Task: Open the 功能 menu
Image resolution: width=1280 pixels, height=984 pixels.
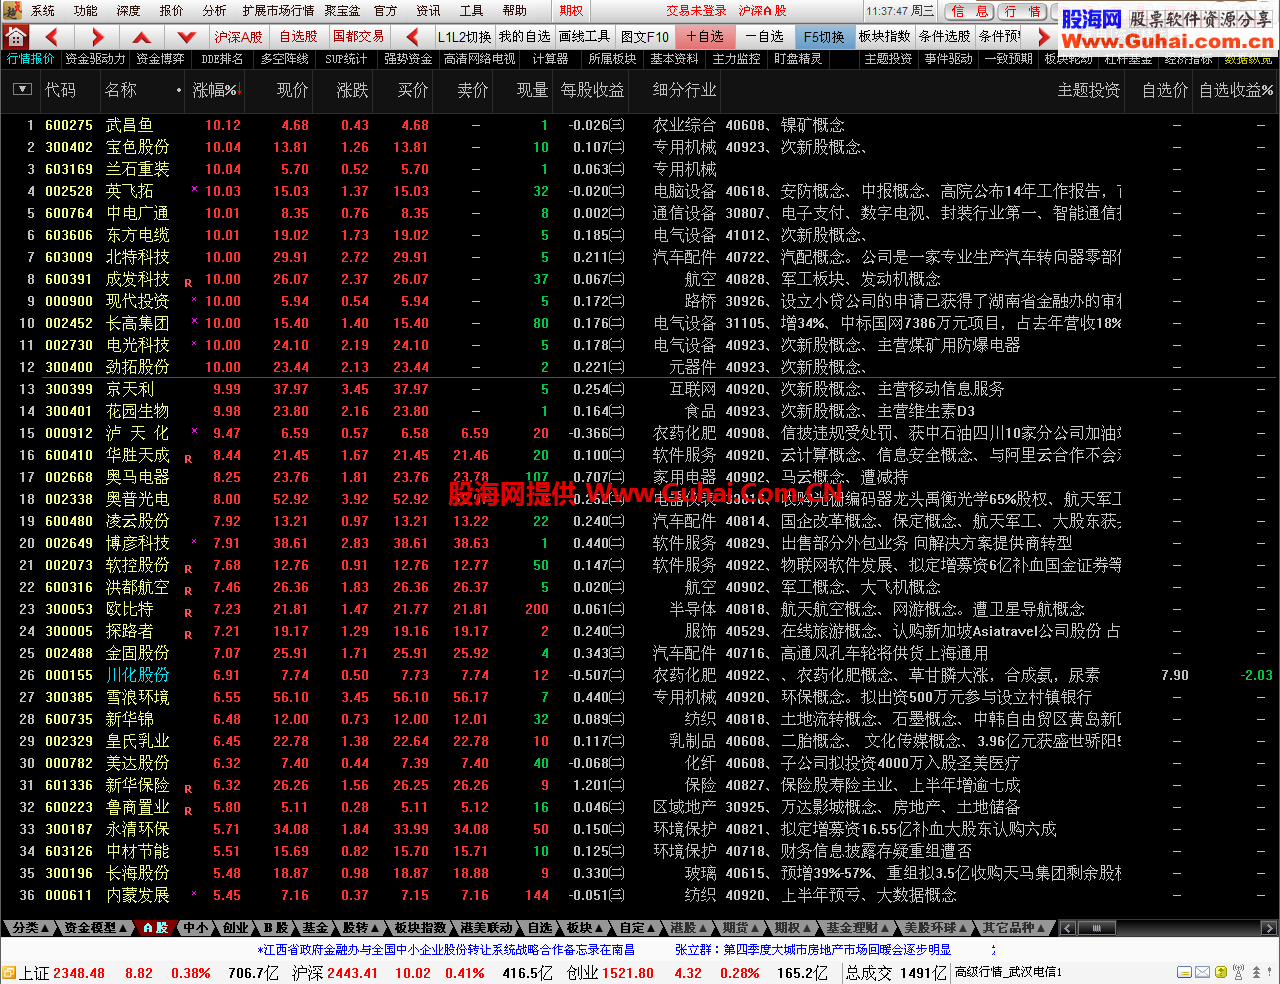Action: (86, 11)
